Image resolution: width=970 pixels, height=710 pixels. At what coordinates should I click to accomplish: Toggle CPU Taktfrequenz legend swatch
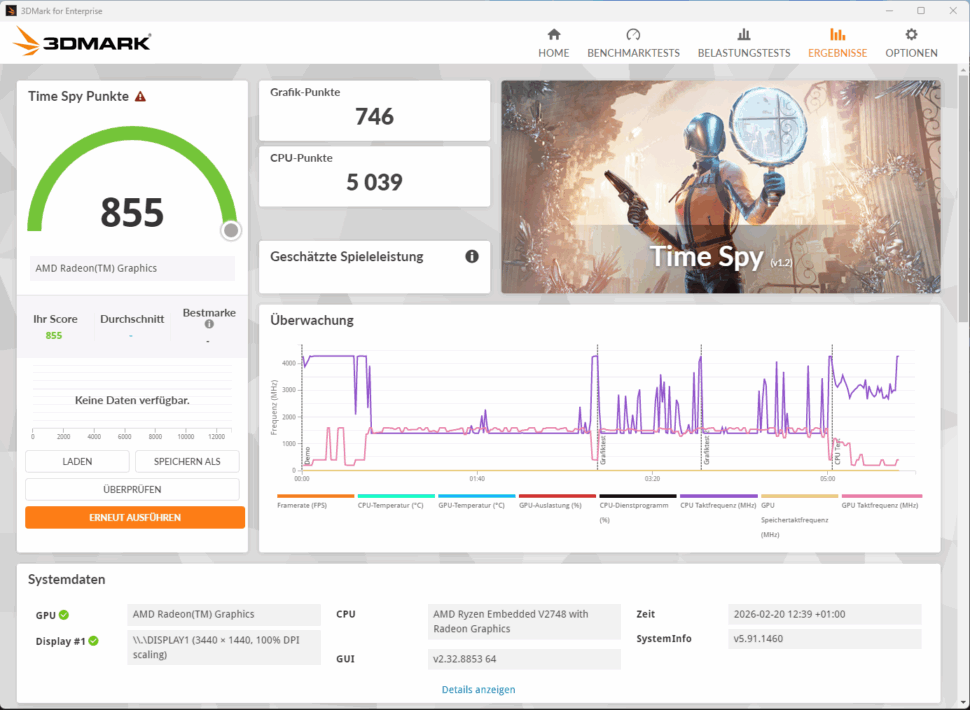pyautogui.click(x=718, y=496)
